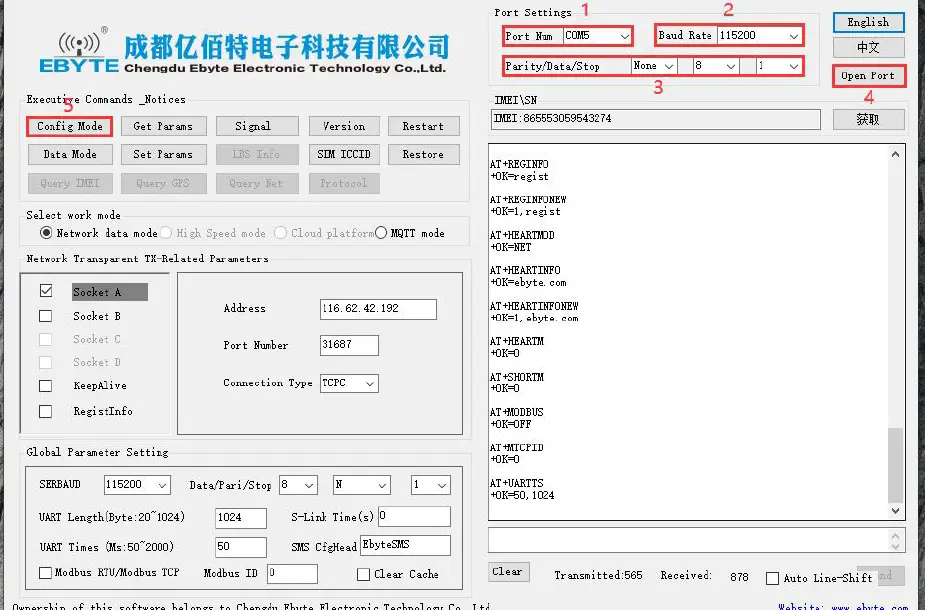
Task: Click the log scrollbar down arrow
Action: click(896, 511)
